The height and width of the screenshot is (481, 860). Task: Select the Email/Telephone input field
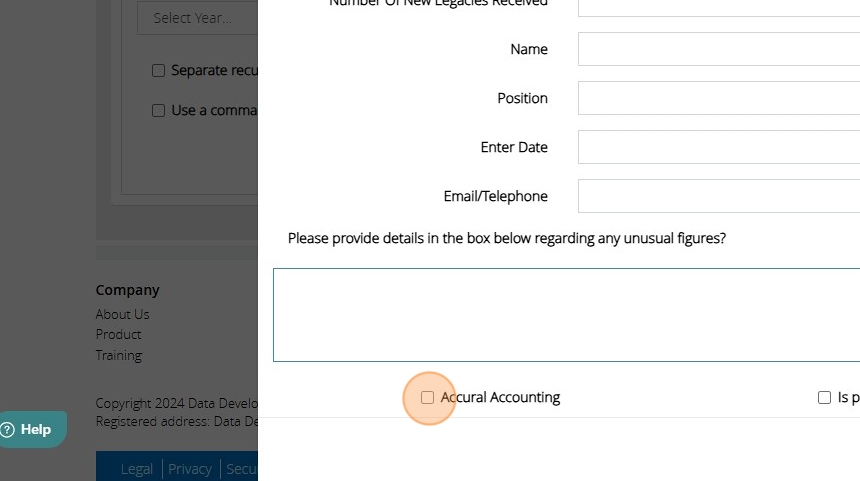tap(718, 196)
